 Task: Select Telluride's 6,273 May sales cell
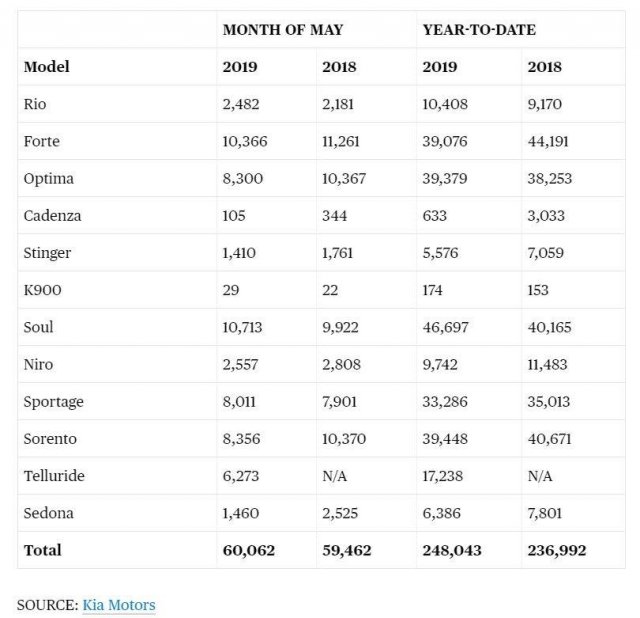pyautogui.click(x=243, y=476)
